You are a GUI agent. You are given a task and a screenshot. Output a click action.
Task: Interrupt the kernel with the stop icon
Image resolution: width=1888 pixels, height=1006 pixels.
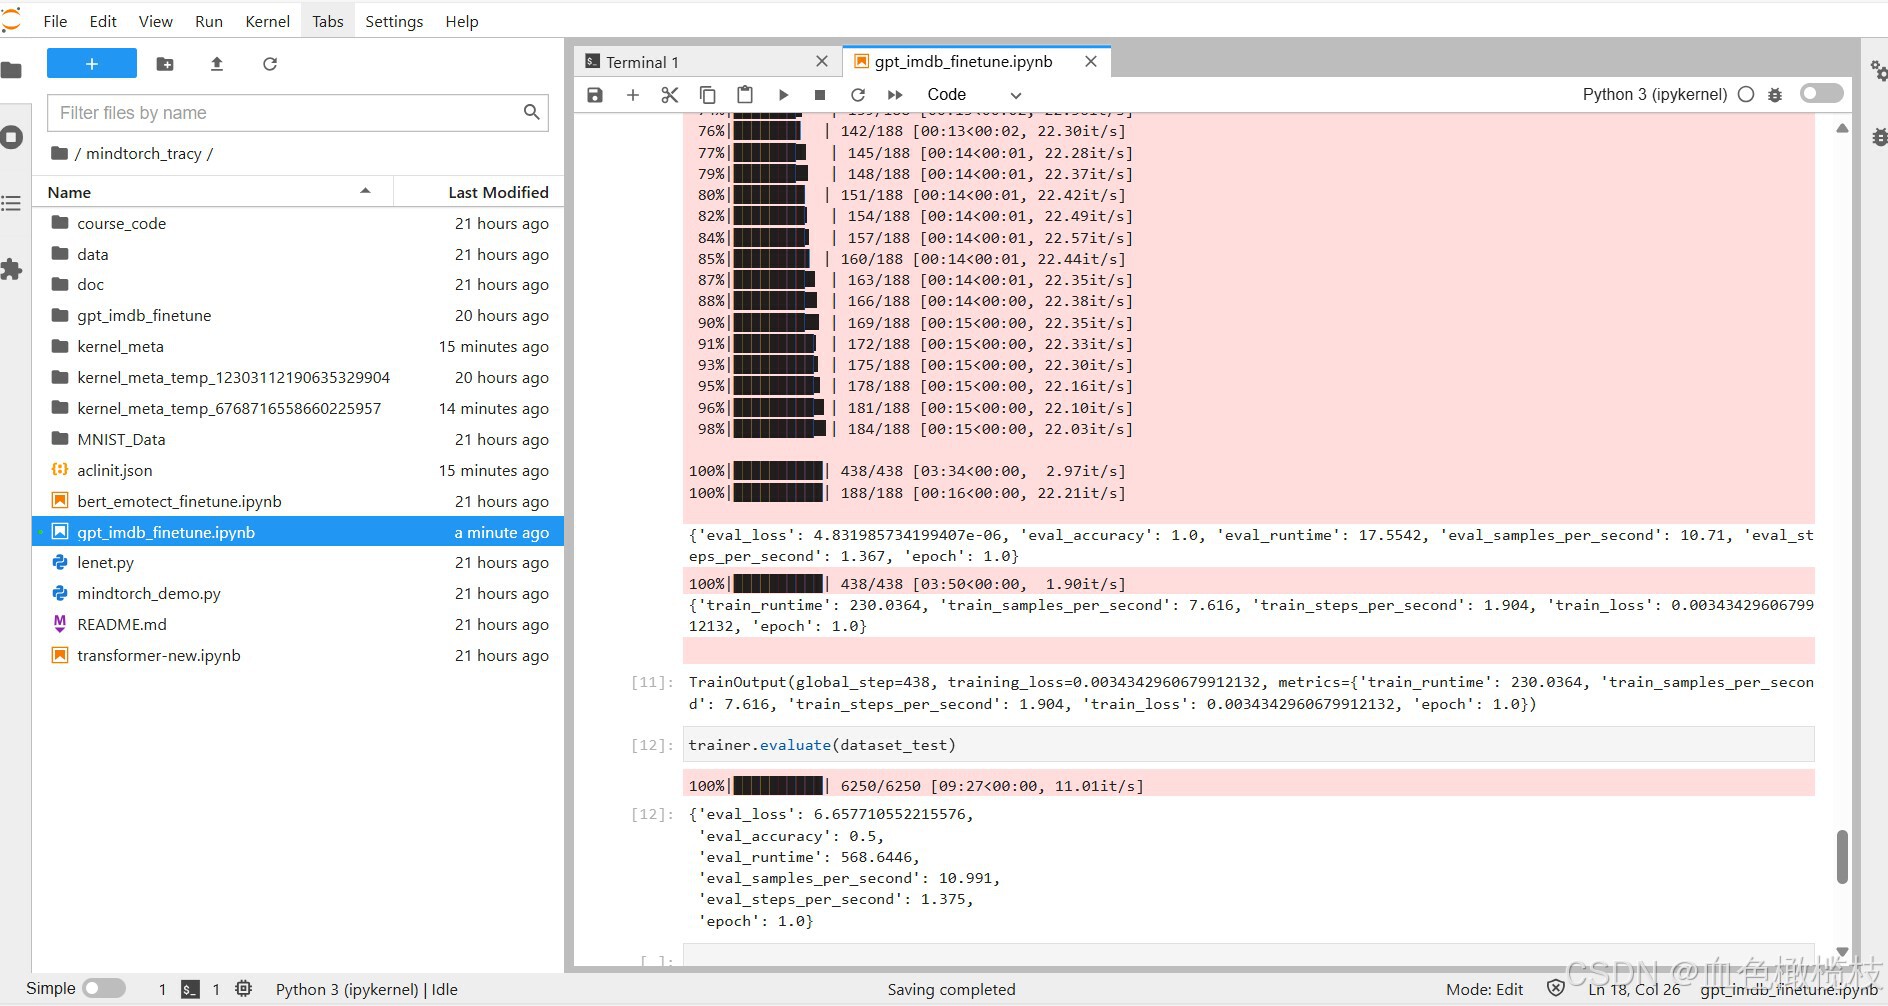pos(820,95)
